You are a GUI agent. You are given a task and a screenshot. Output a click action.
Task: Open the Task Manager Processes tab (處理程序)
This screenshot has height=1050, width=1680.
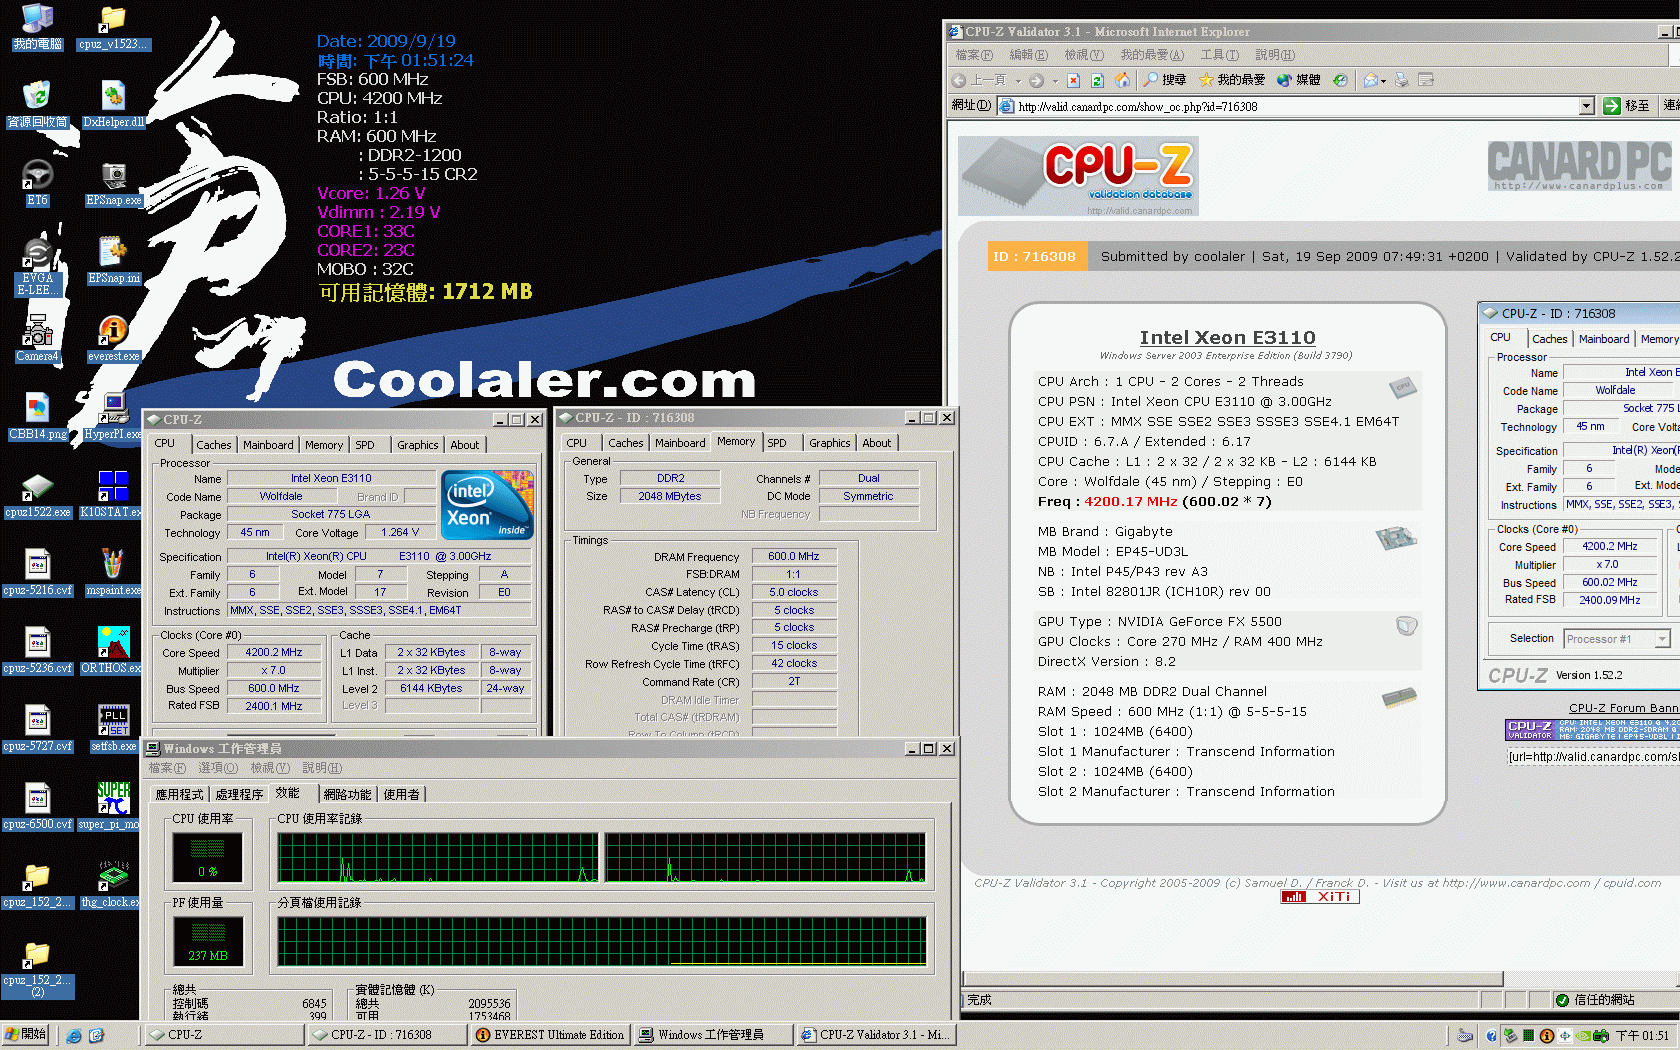239,794
